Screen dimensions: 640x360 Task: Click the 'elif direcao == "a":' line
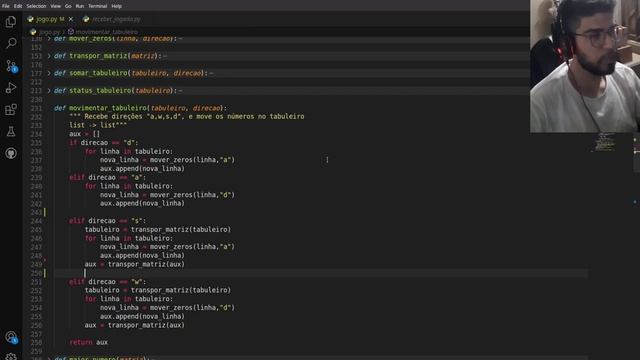108,177
